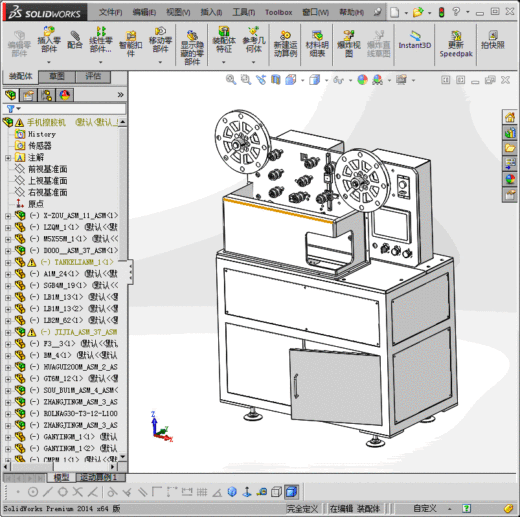Open the 装配体特征 (Assembly Features) dropdown arrow
This screenshot has height=517, width=520.
224,62
